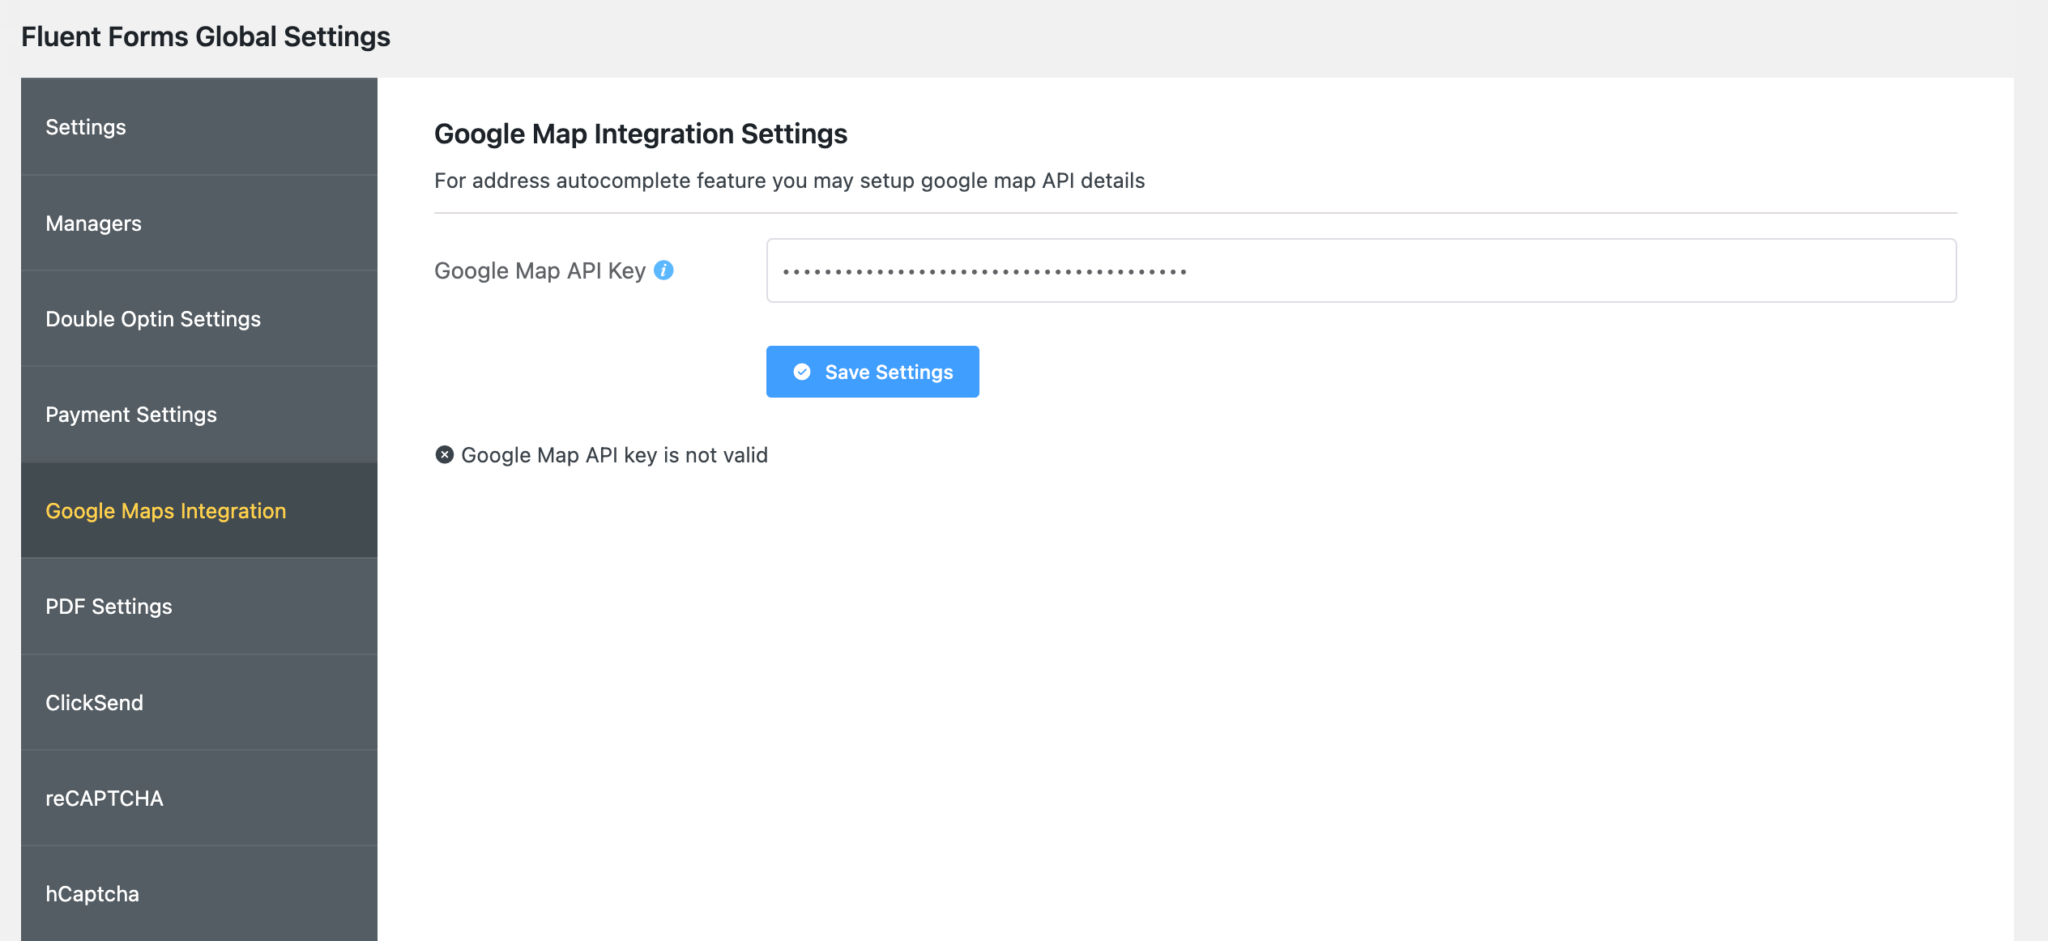Click the address autocomplete description text
The width and height of the screenshot is (2048, 941).
pos(789,181)
